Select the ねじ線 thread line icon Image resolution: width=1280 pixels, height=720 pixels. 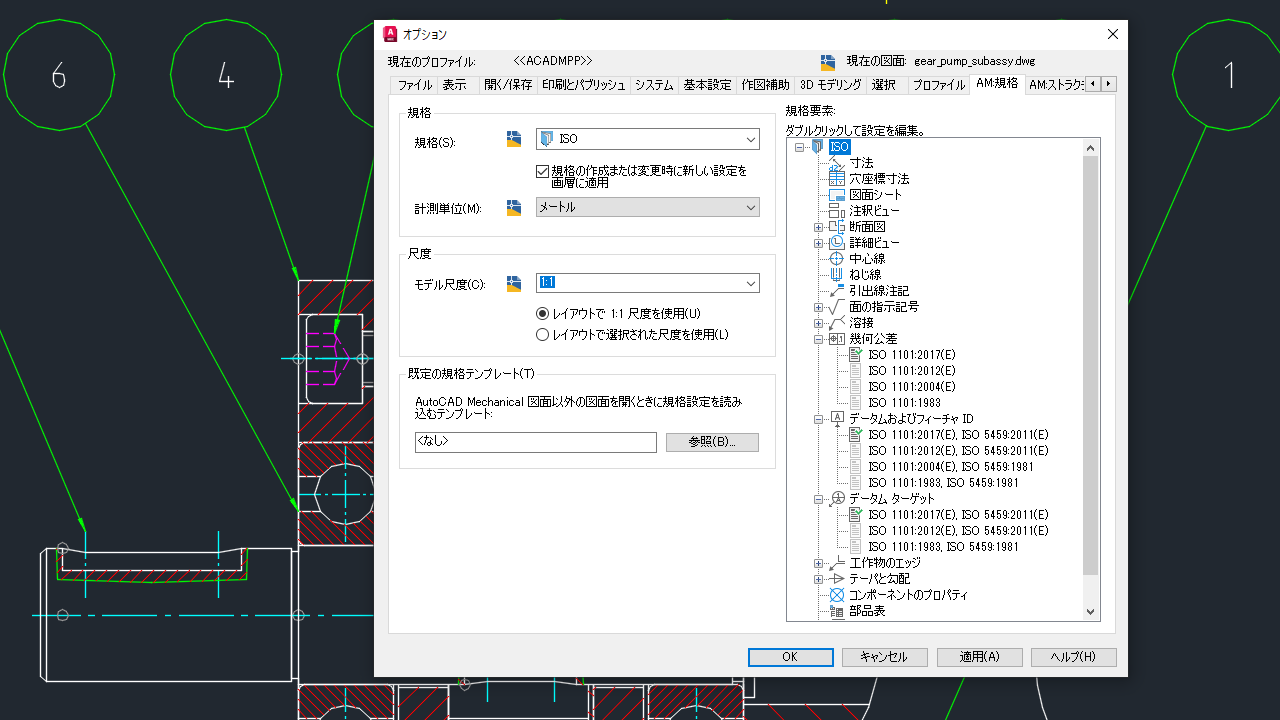[x=837, y=275]
